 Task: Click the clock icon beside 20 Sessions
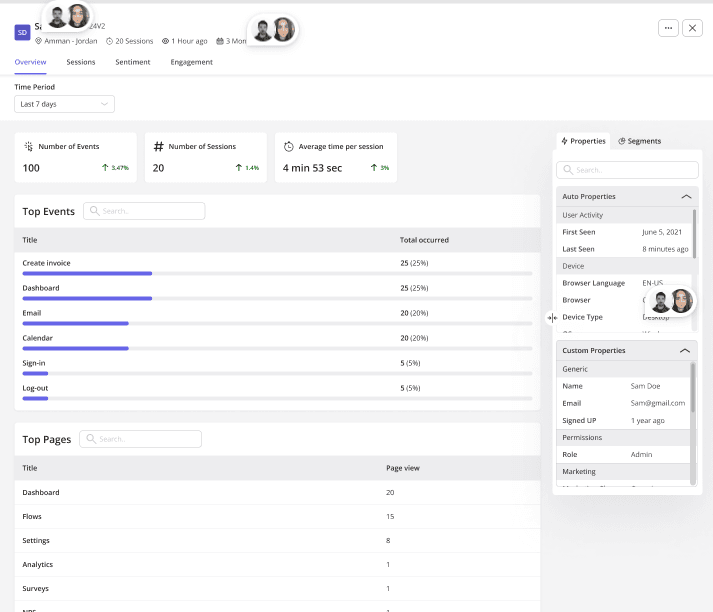pos(110,41)
